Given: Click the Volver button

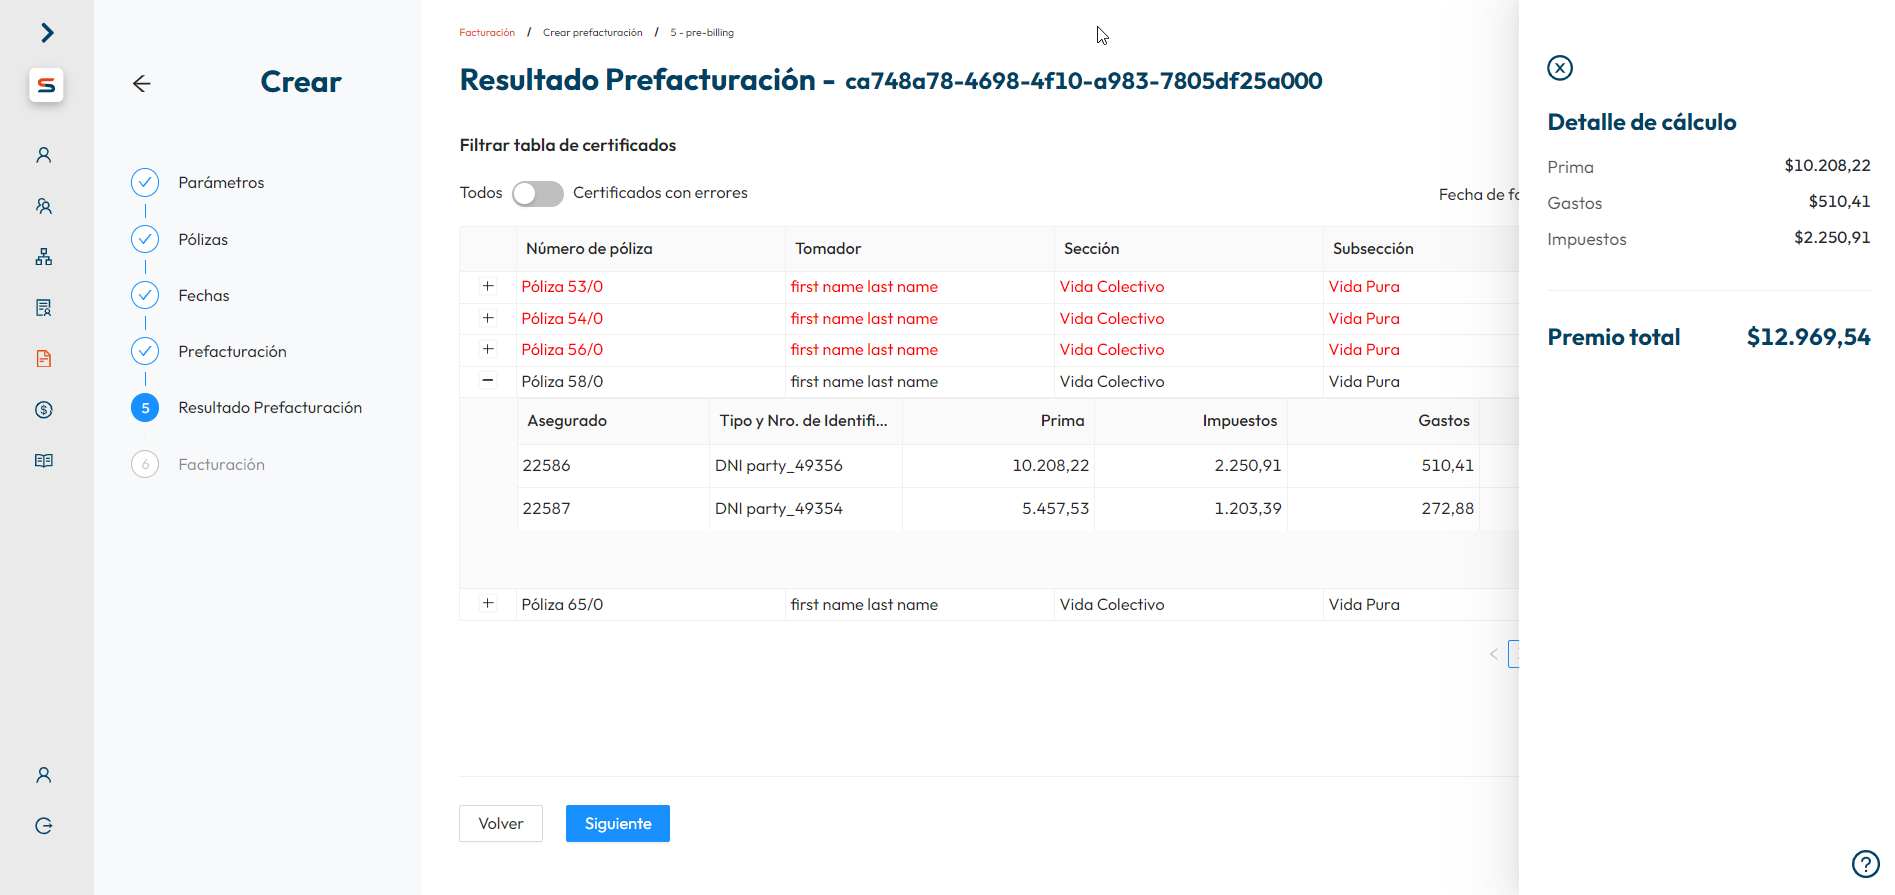Looking at the screenshot, I should point(501,824).
